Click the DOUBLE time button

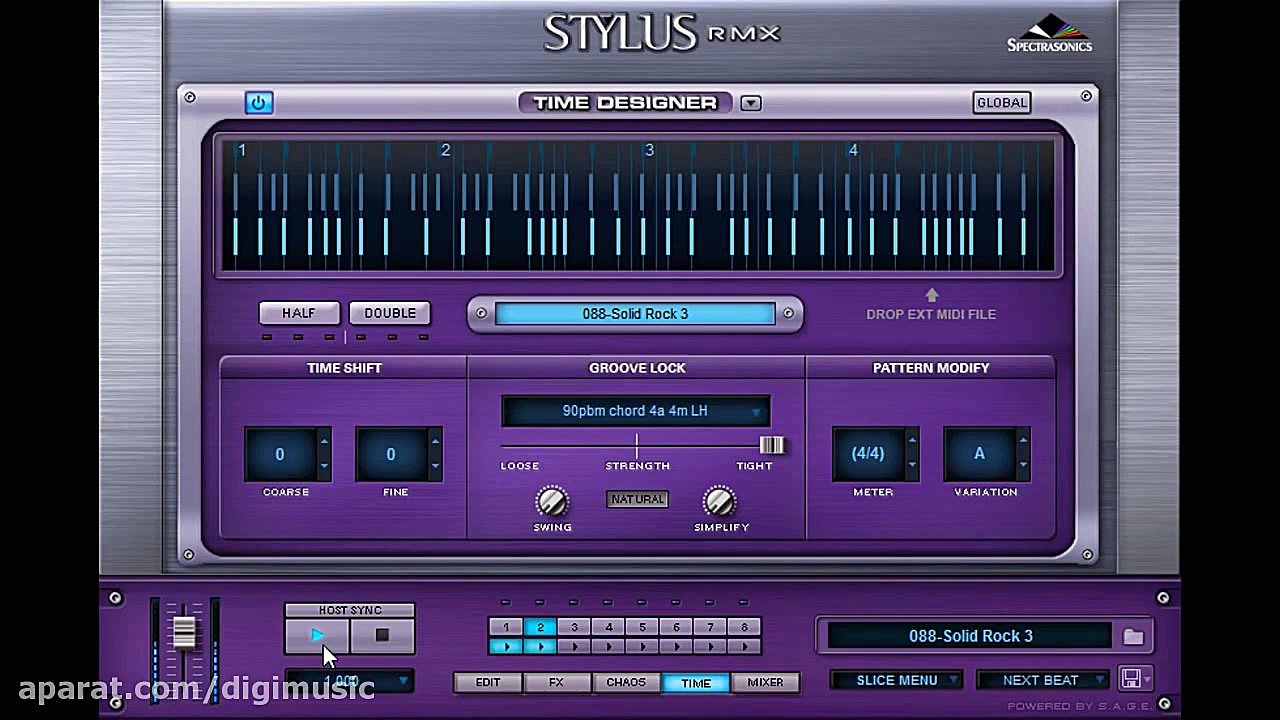click(390, 313)
